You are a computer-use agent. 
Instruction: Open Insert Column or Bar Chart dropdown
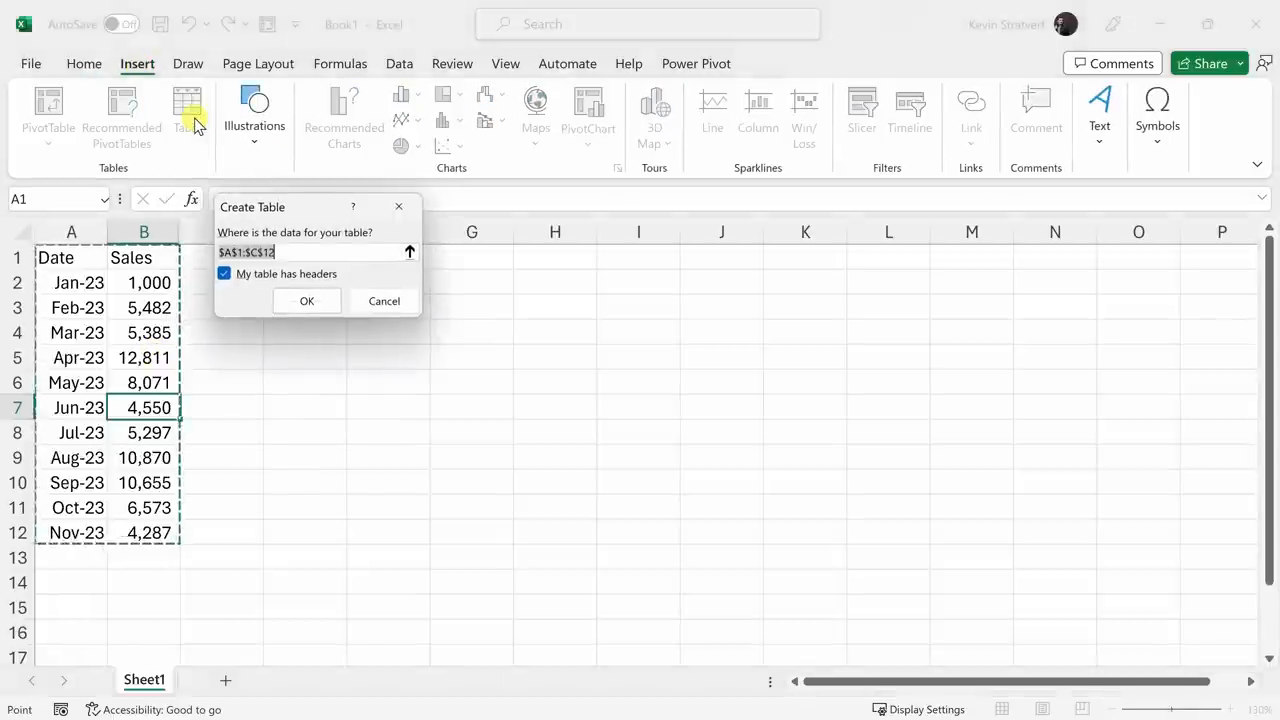click(x=408, y=95)
